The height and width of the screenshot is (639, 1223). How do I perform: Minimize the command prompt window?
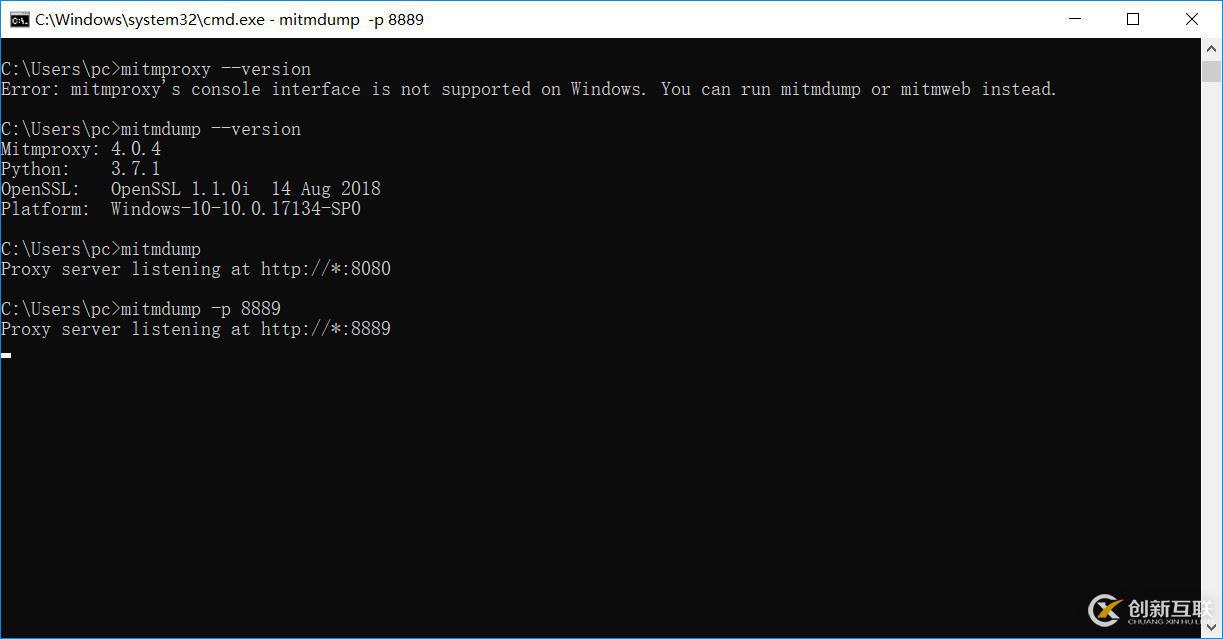coord(1075,19)
